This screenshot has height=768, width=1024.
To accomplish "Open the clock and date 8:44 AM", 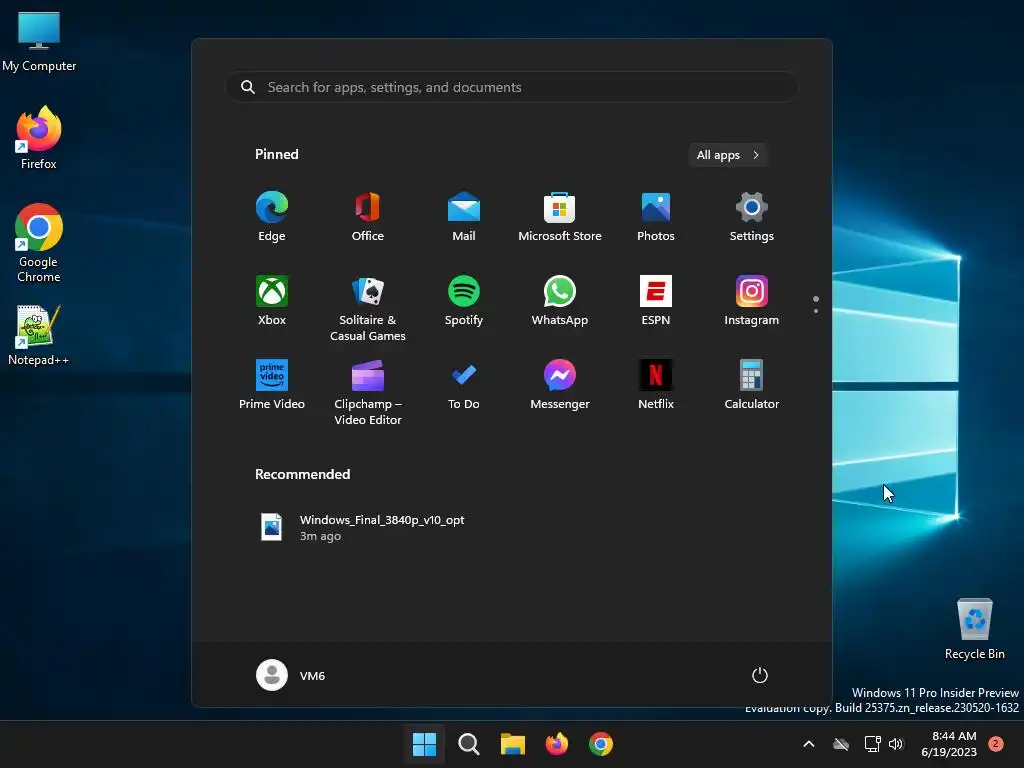I will 949,744.
